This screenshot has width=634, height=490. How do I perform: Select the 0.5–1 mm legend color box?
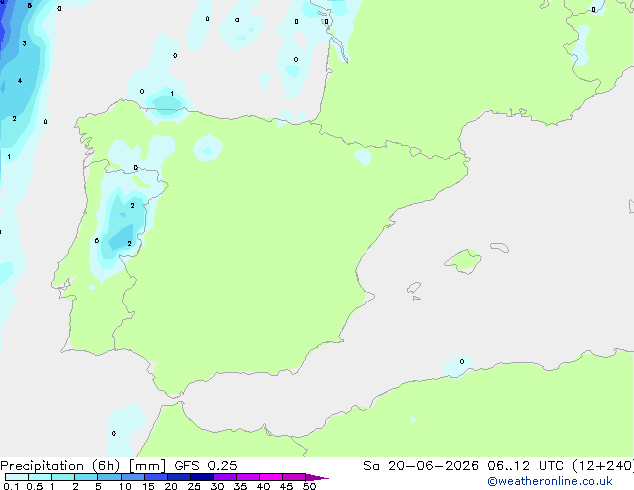(40, 477)
